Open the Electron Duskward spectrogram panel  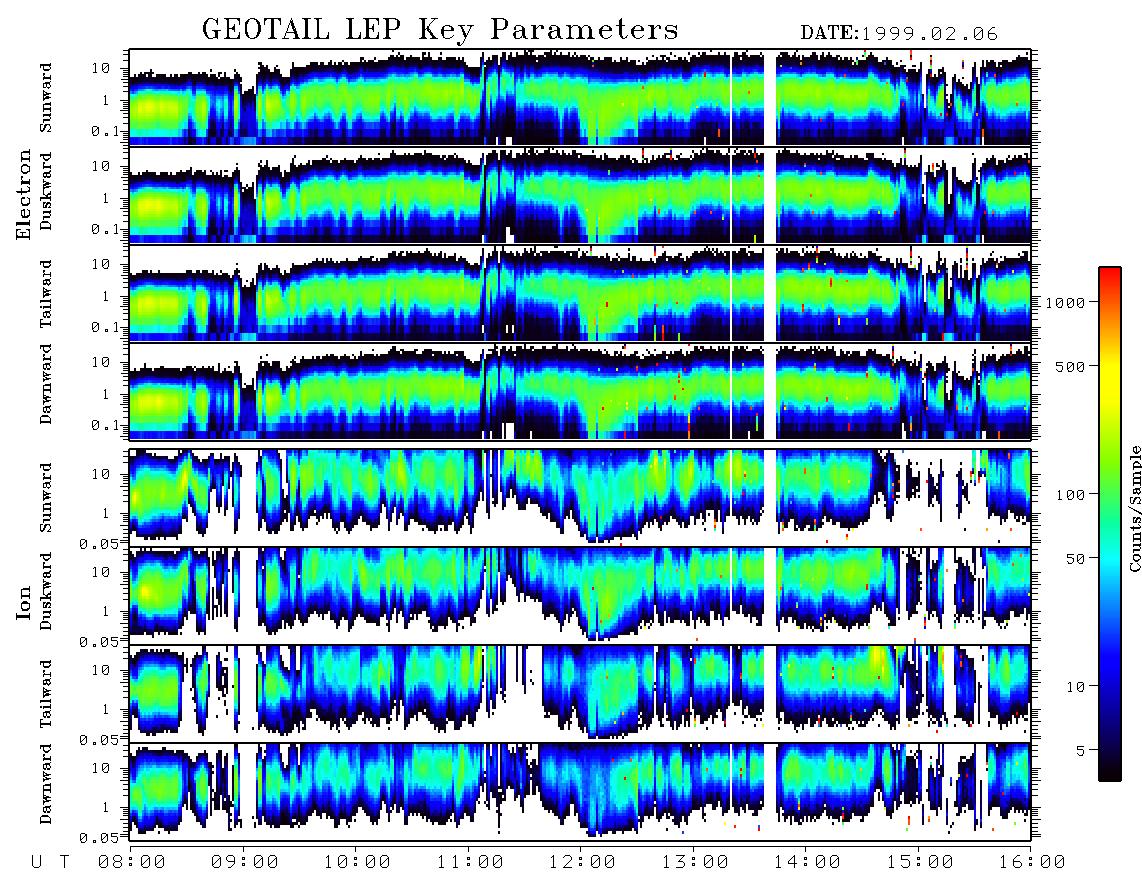tap(580, 195)
